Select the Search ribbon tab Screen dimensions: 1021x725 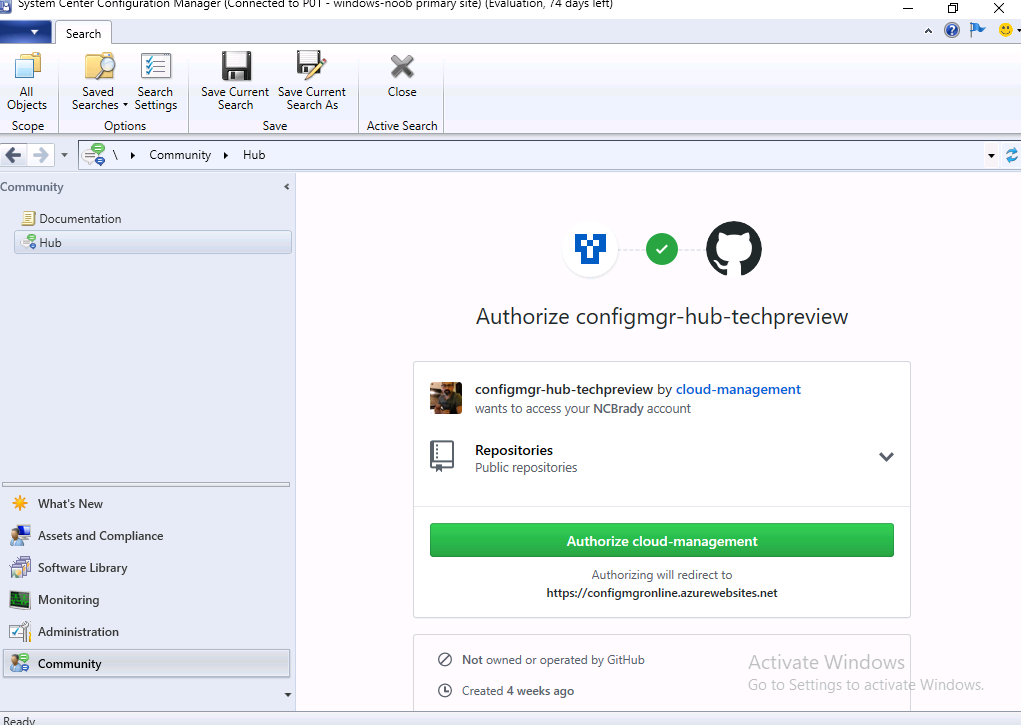pos(83,34)
